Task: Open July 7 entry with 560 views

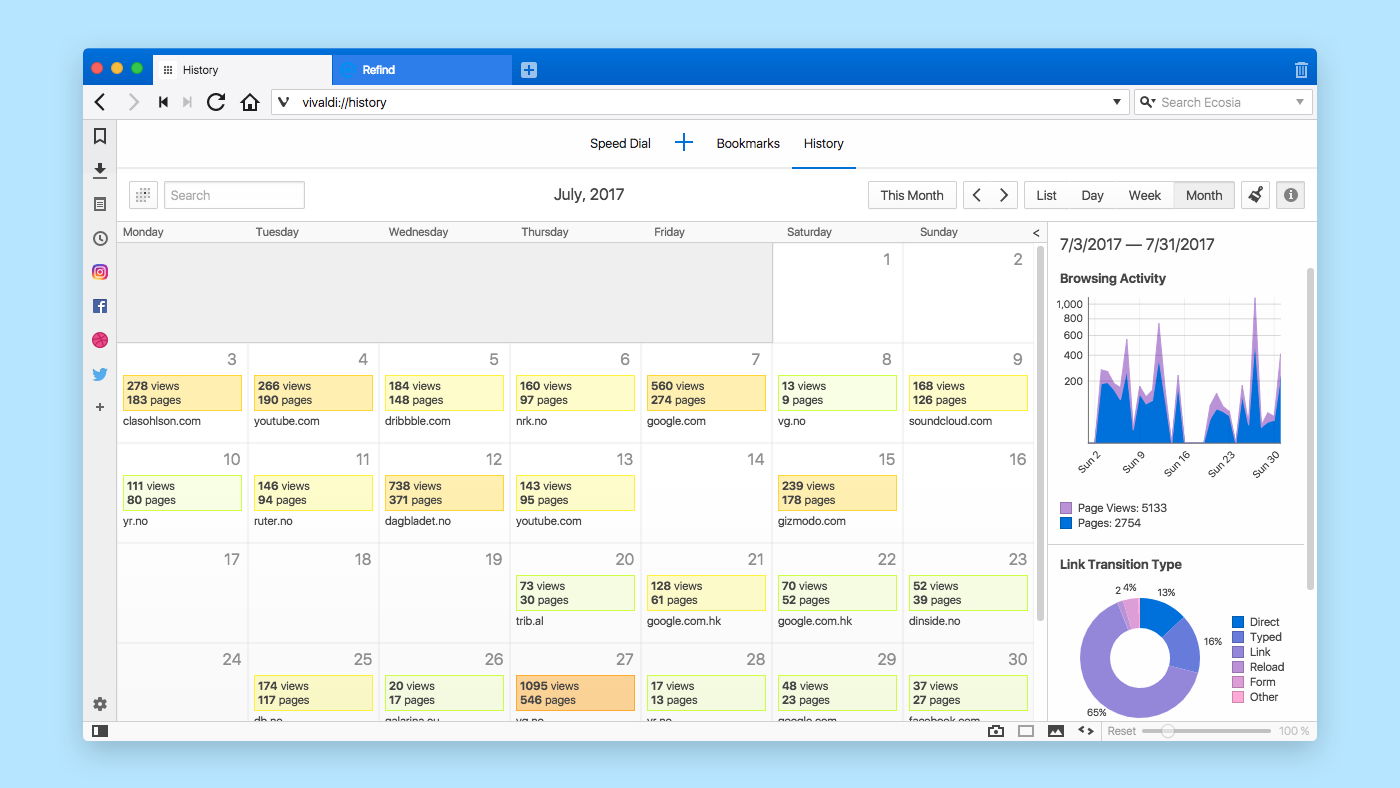Action: click(x=706, y=393)
